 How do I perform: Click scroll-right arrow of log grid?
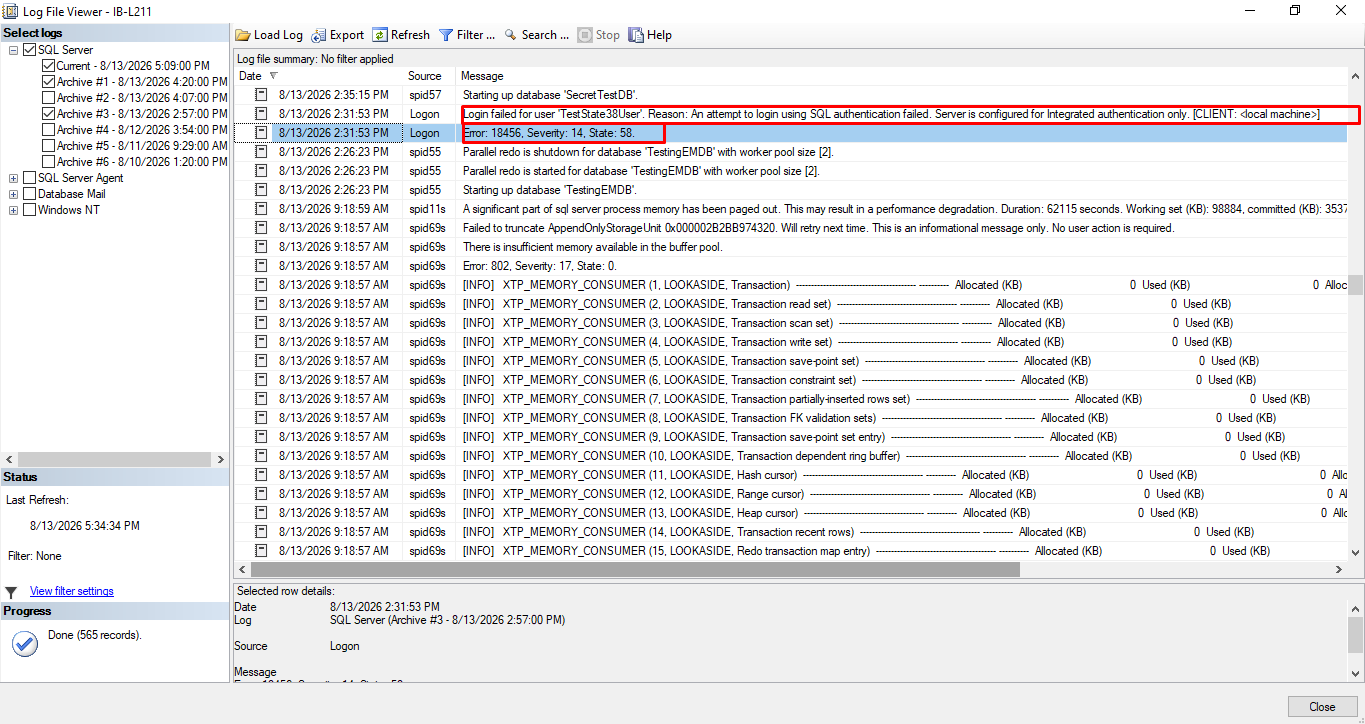tap(1339, 569)
